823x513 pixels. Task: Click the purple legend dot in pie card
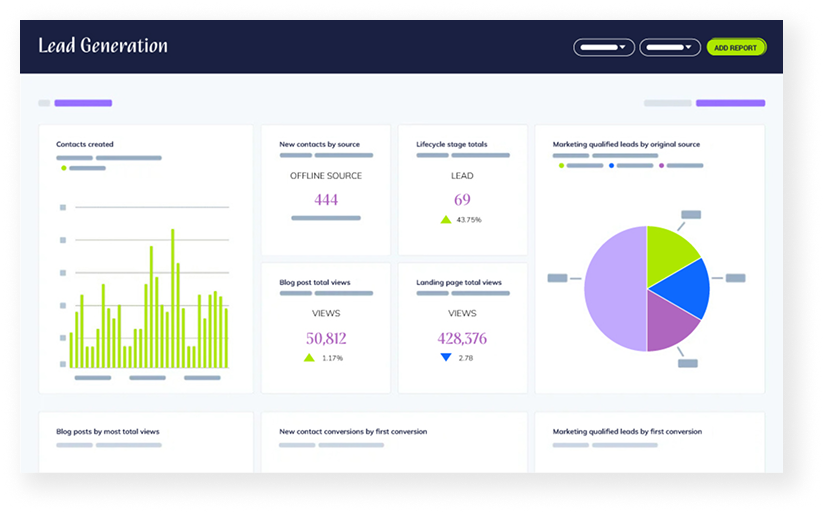point(661,165)
